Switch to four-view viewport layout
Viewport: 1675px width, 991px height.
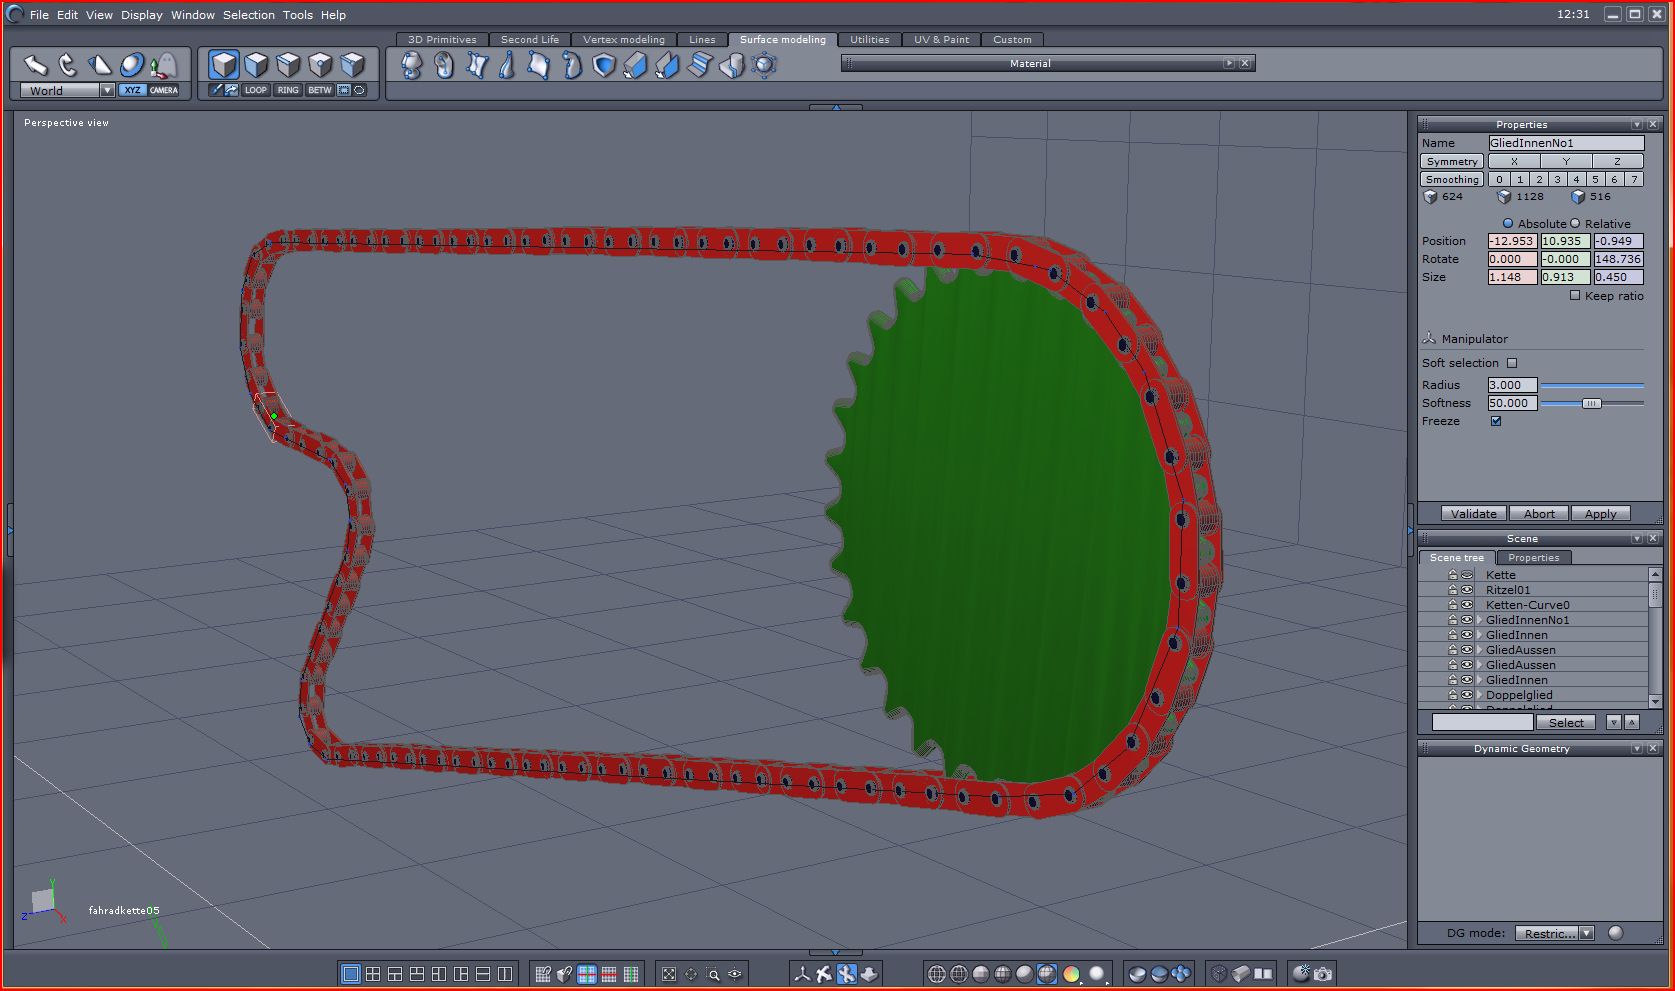(373, 974)
